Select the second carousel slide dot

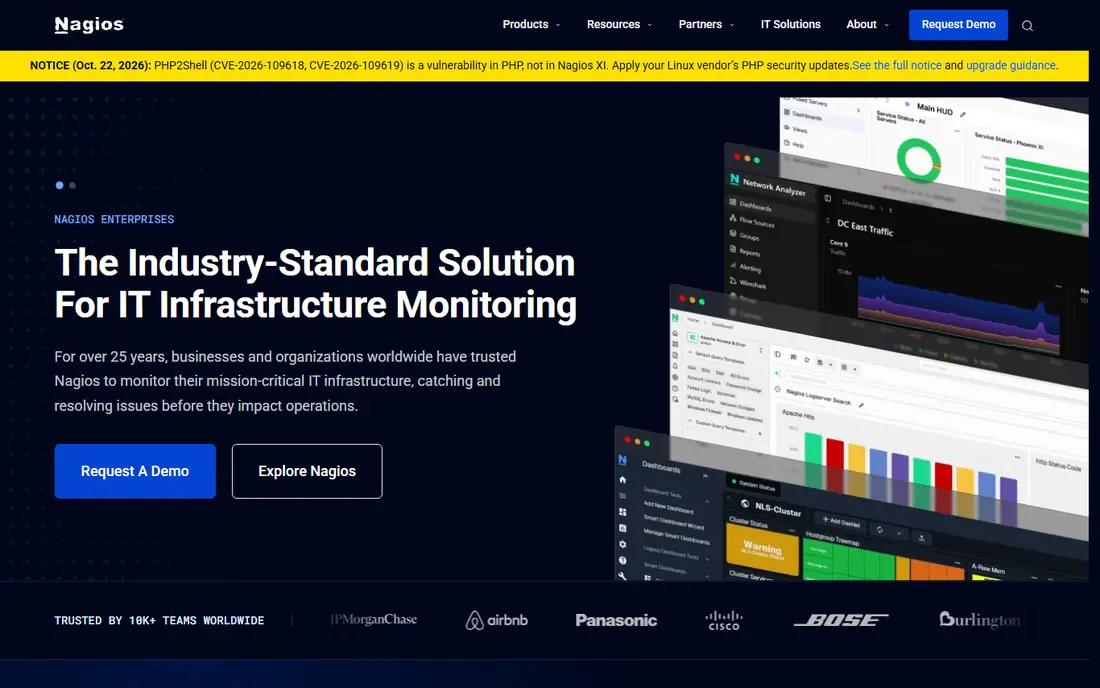[x=72, y=185]
